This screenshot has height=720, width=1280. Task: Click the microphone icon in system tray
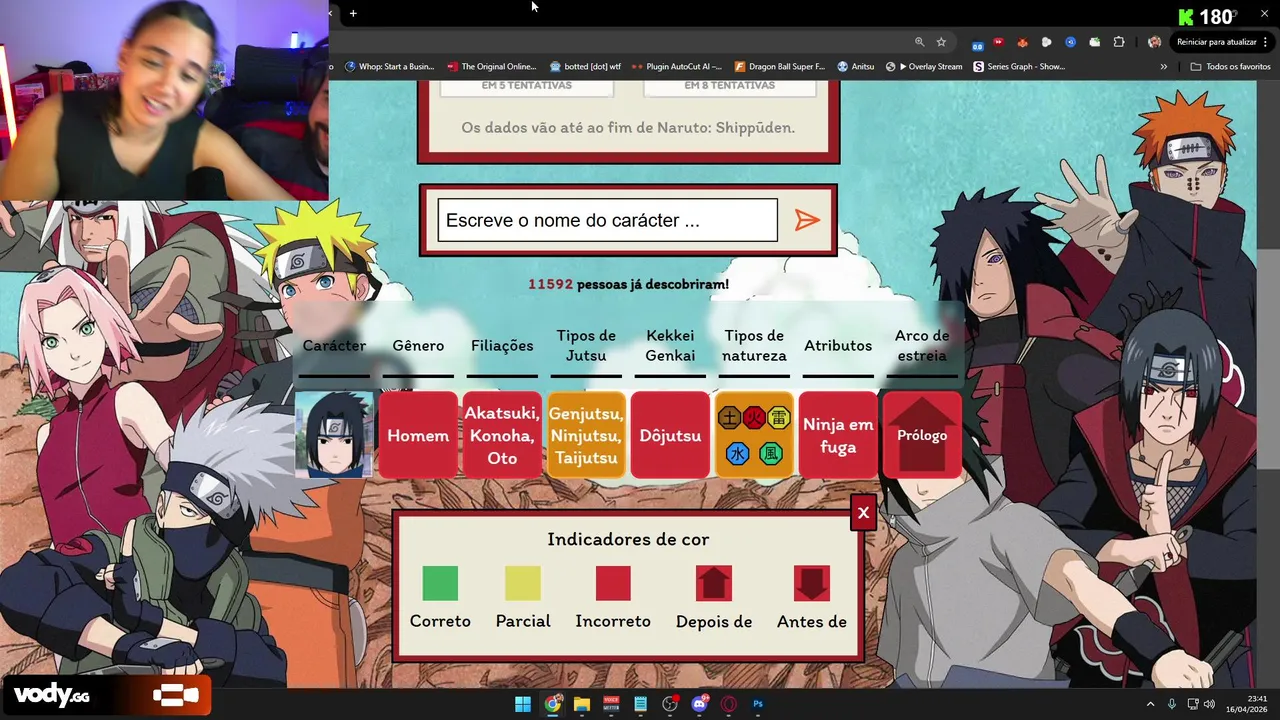pos(1172,704)
